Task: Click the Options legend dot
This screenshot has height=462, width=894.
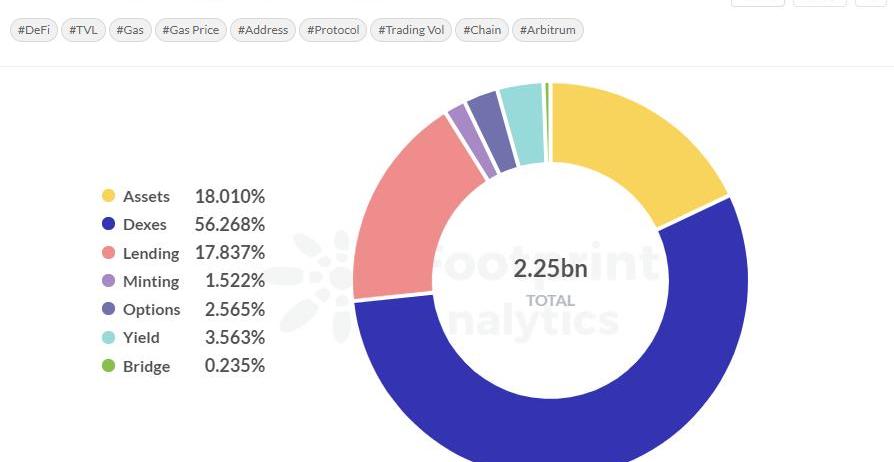Action: 109,310
